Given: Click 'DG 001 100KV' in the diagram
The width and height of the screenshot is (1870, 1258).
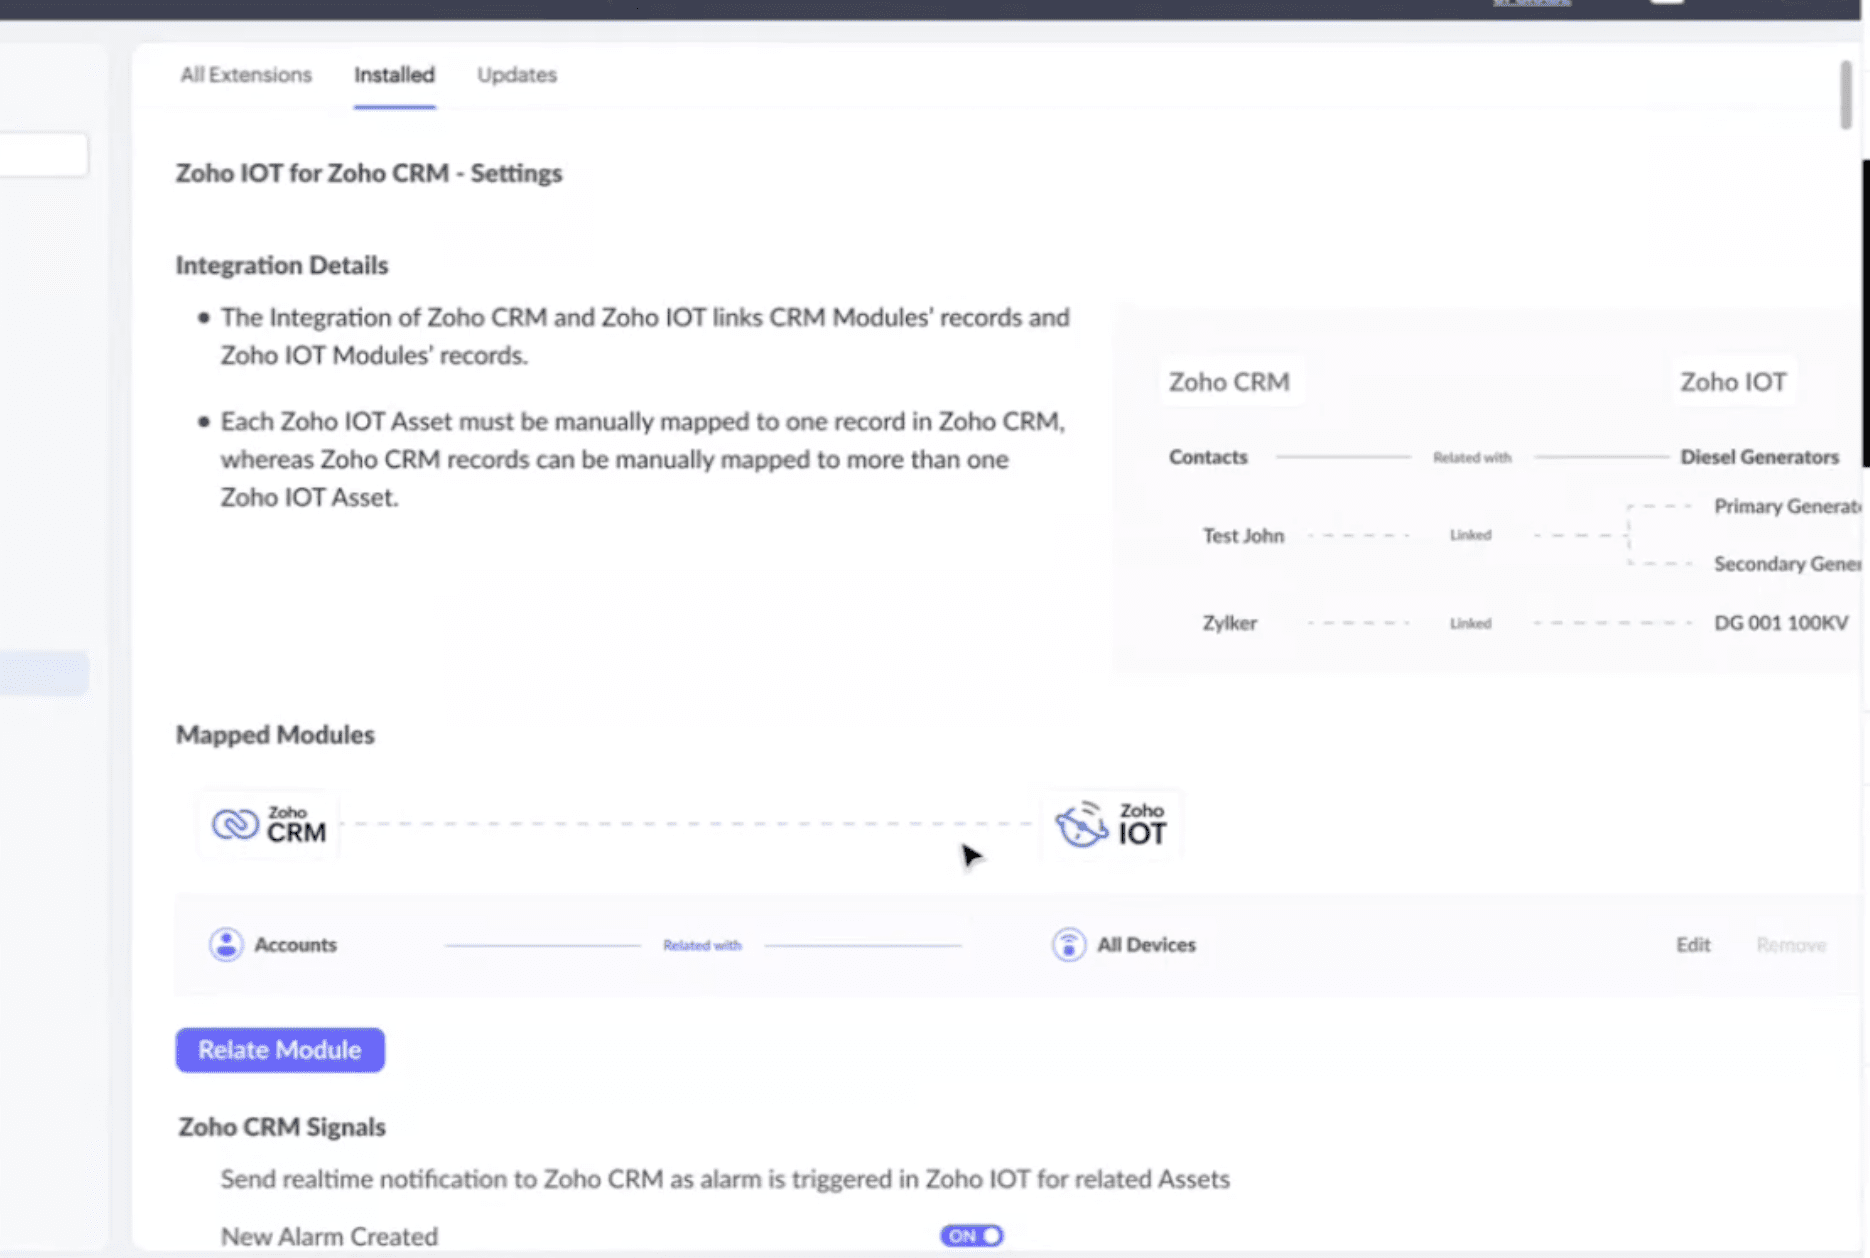Looking at the screenshot, I should [1781, 623].
